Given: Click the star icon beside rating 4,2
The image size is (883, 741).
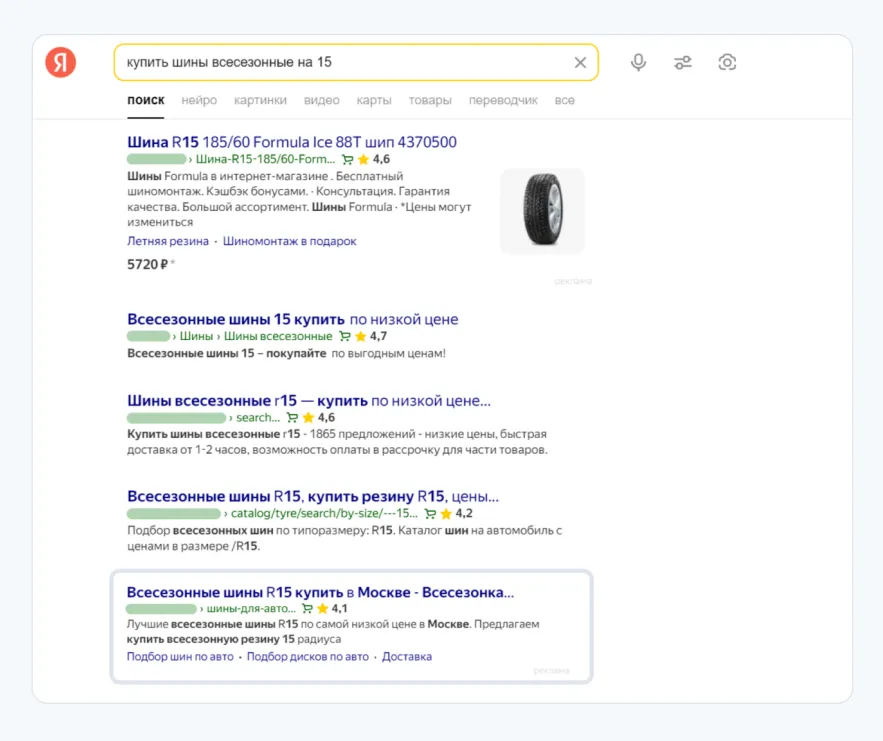Looking at the screenshot, I should point(446,514).
